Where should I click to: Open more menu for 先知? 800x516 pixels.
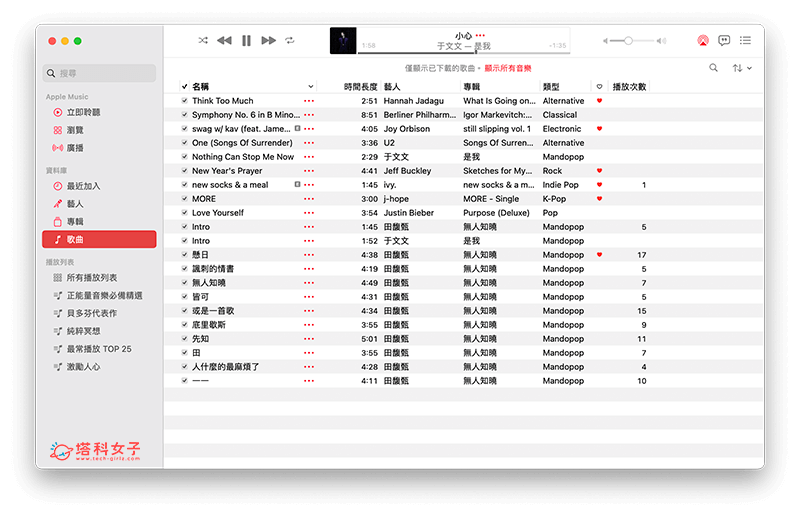pos(309,339)
